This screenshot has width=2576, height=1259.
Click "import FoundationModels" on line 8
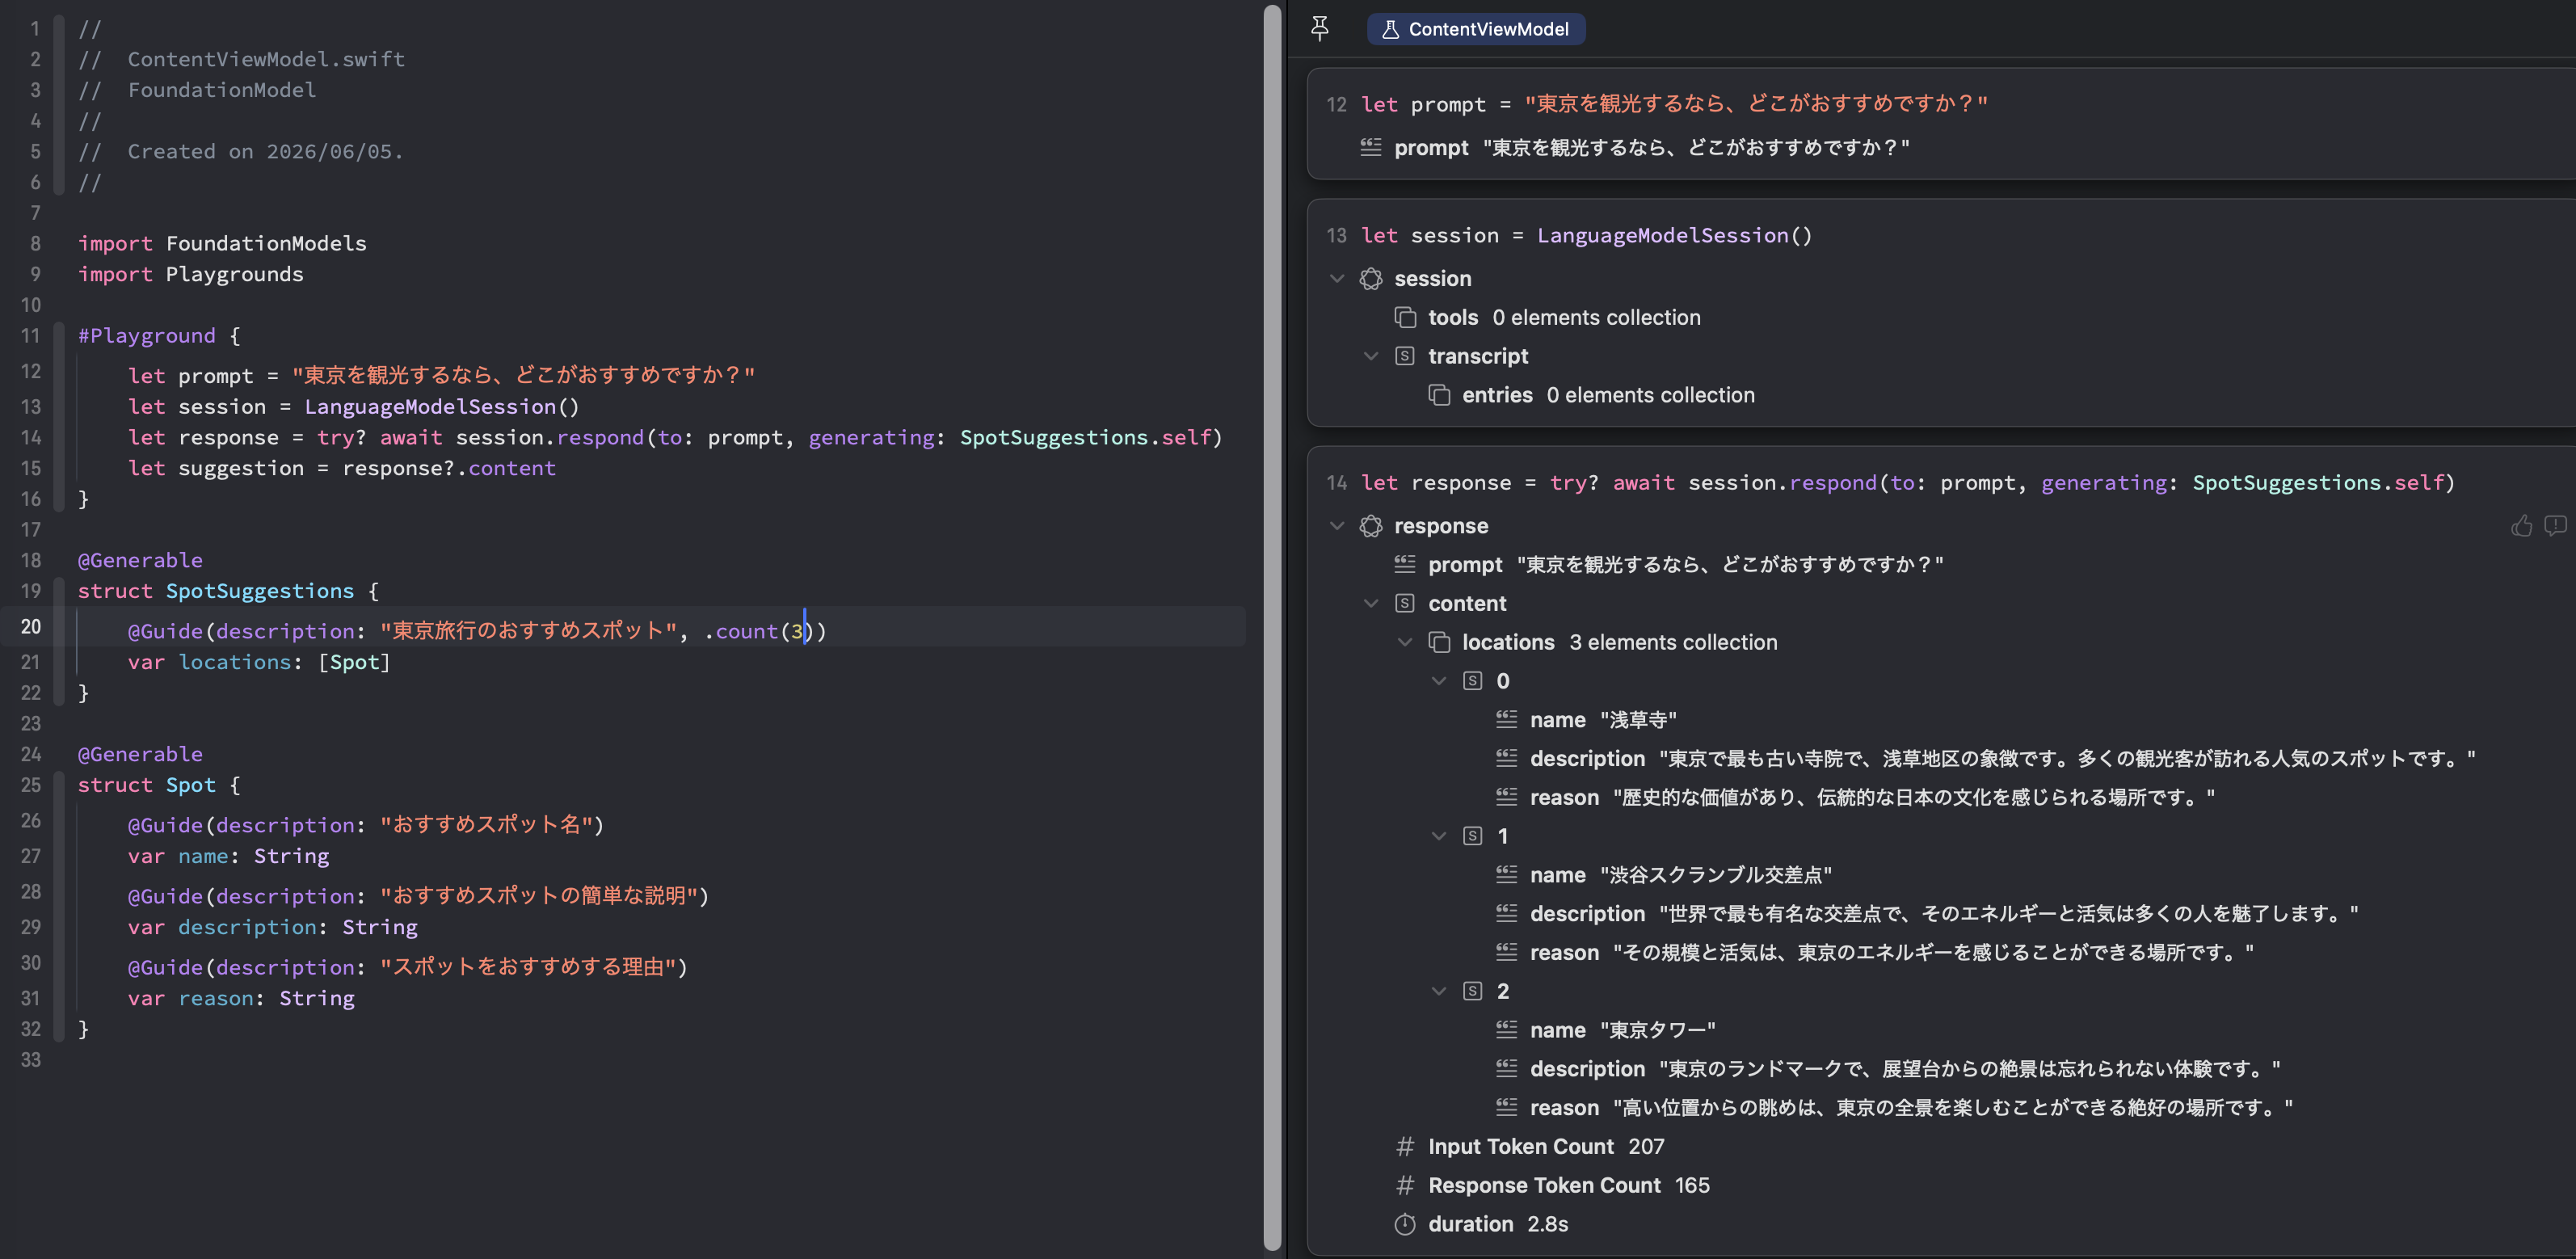(x=222, y=244)
